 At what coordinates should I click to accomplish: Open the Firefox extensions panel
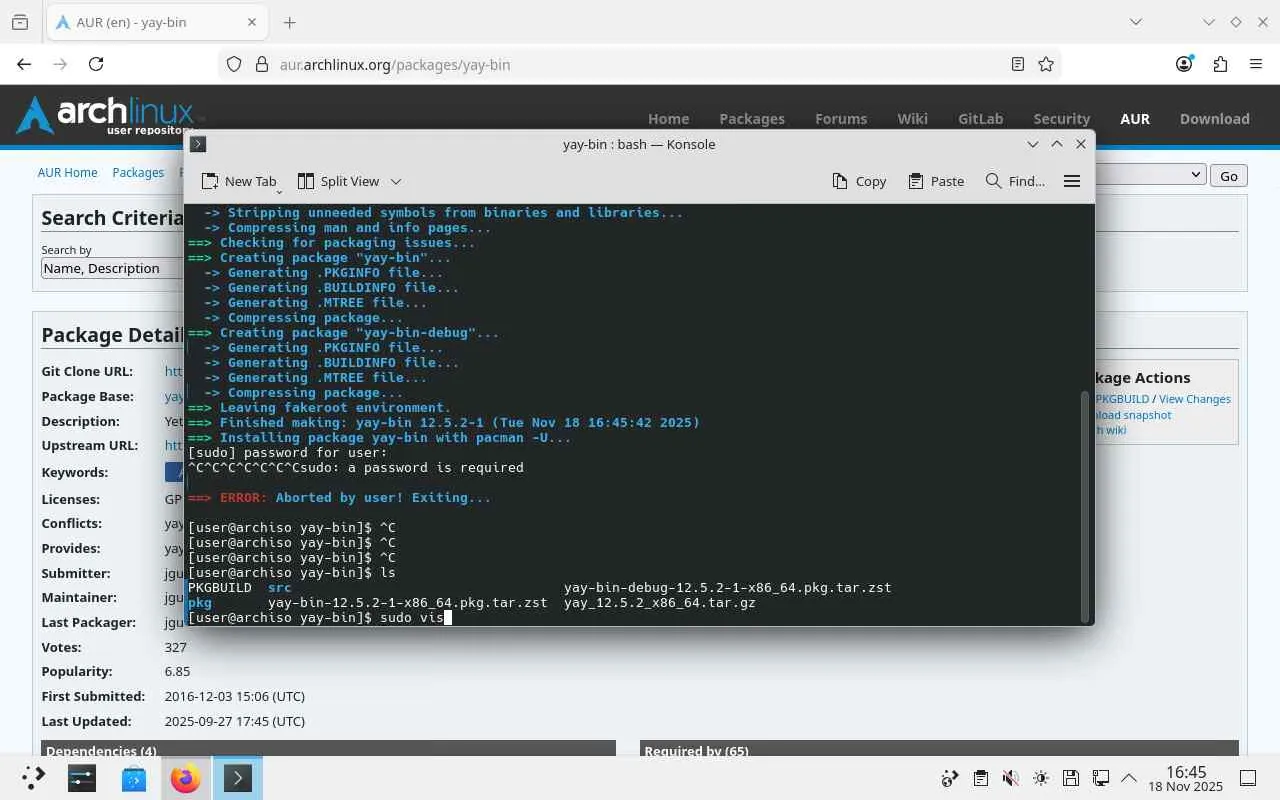tap(1220, 64)
